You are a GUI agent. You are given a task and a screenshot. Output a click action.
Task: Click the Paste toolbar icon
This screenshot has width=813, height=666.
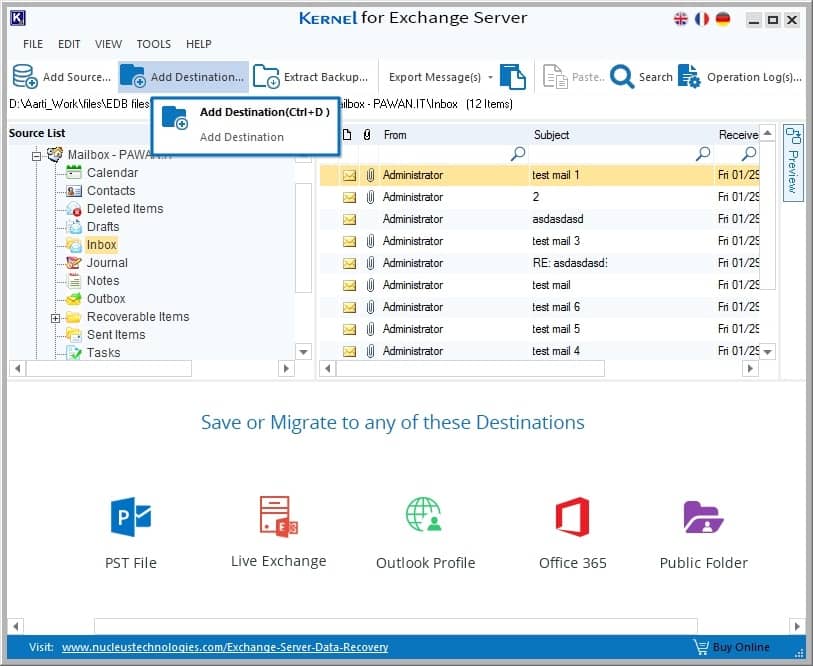[555, 77]
